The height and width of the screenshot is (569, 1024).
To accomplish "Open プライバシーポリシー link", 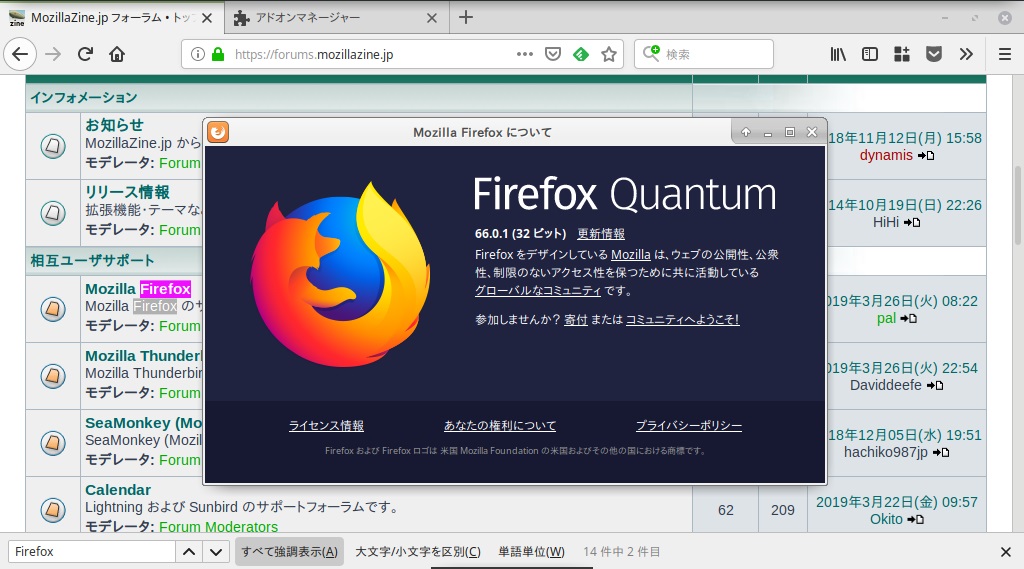I will coord(689,426).
